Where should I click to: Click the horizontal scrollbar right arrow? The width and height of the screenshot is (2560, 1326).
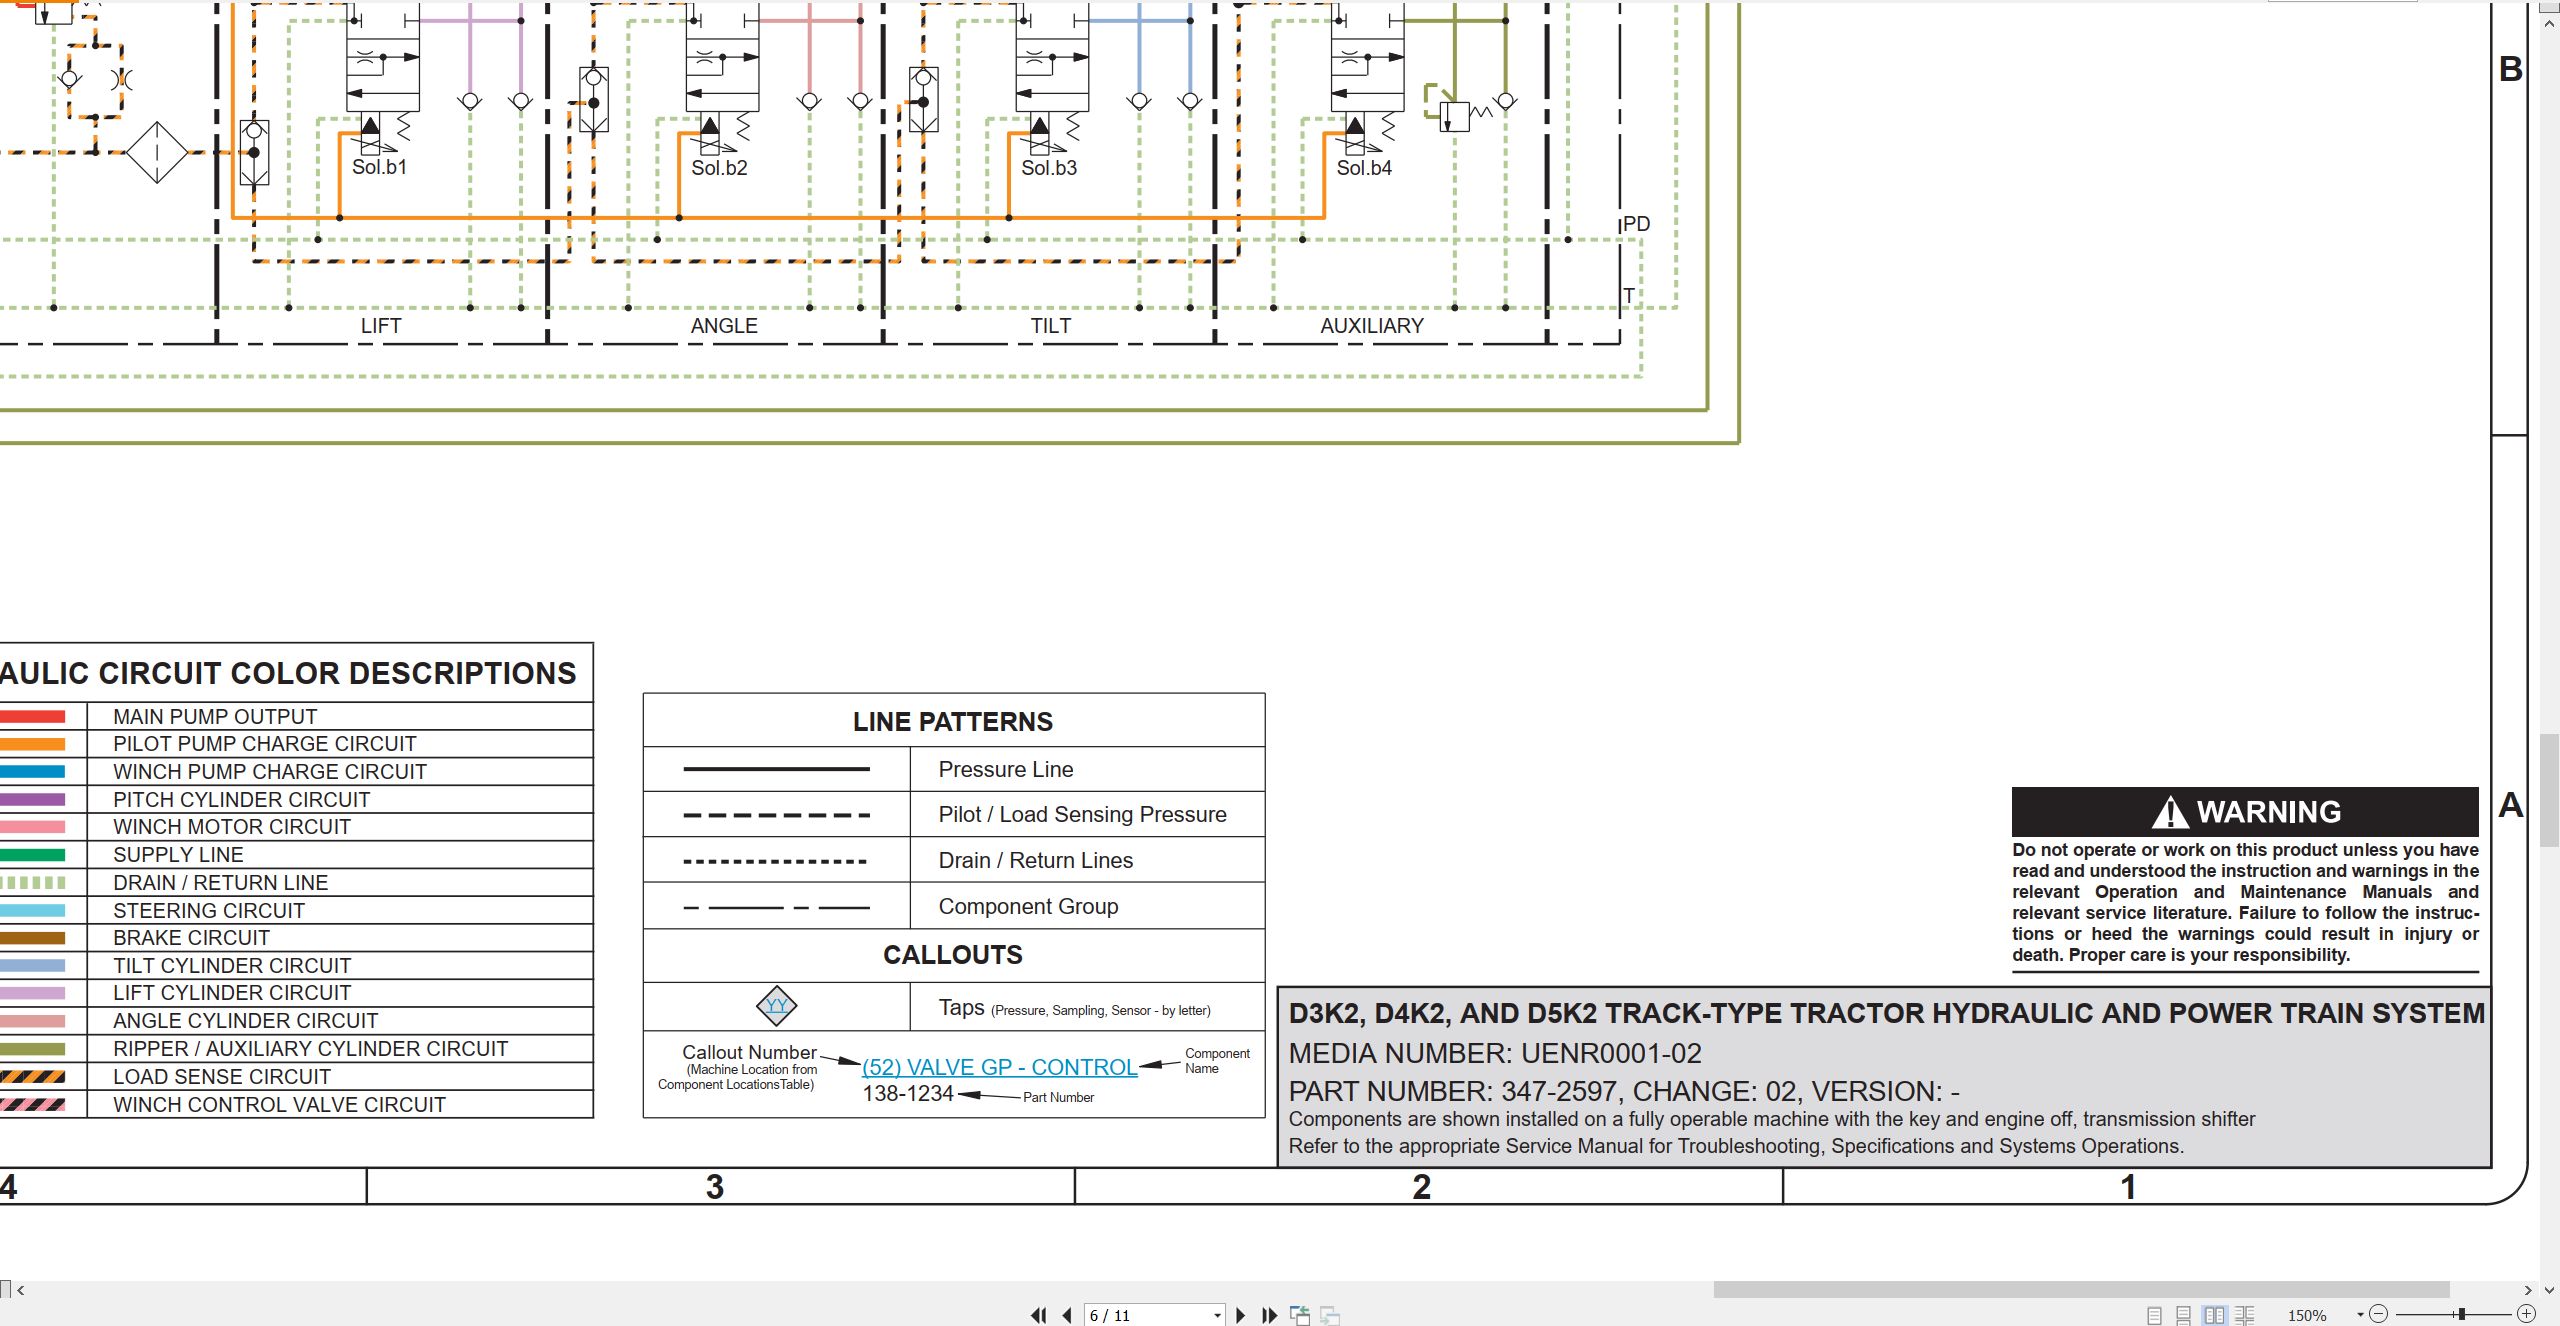(x=2528, y=1290)
